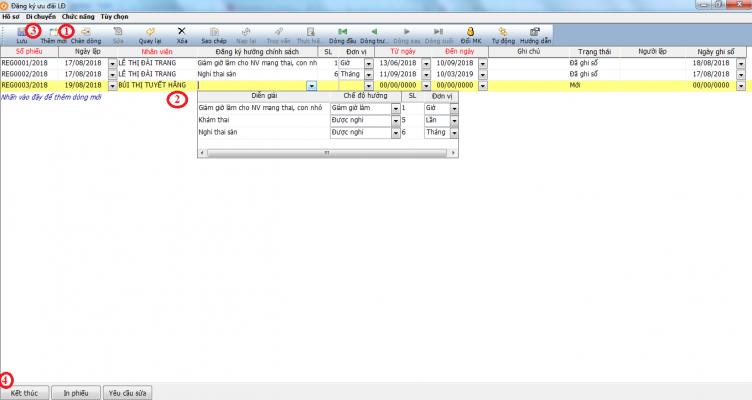Click the policy input field in REG0003/2018 row
This screenshot has height=400, width=752.
click(x=252, y=85)
